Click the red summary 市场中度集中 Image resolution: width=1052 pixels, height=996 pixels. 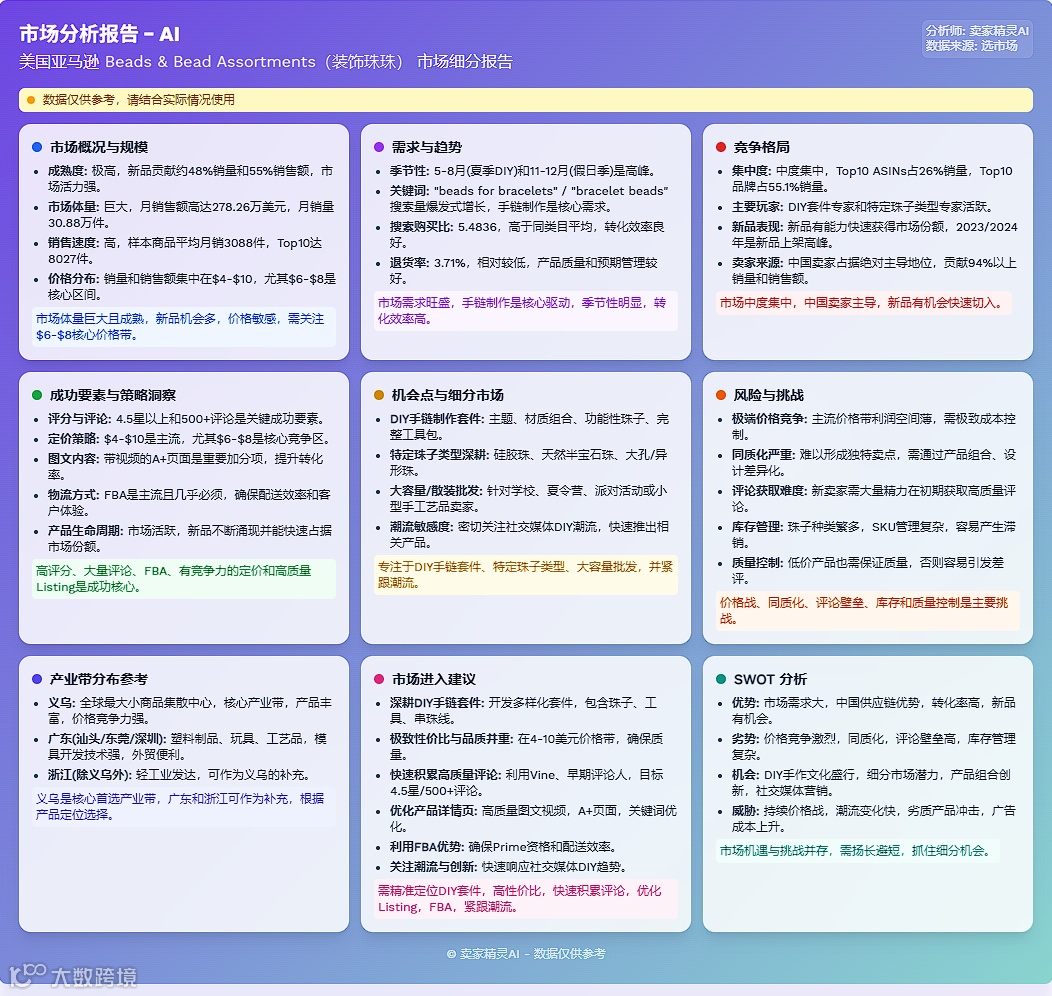[x=863, y=303]
